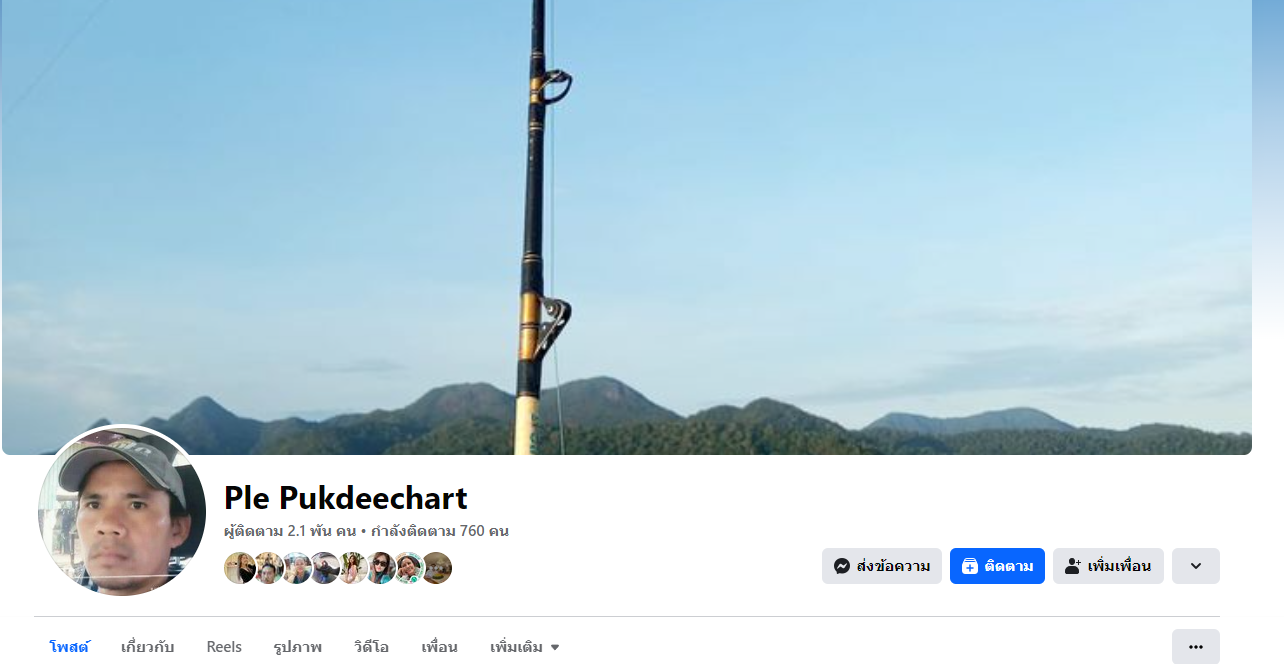Click the last follower avatar in the row

[436, 568]
